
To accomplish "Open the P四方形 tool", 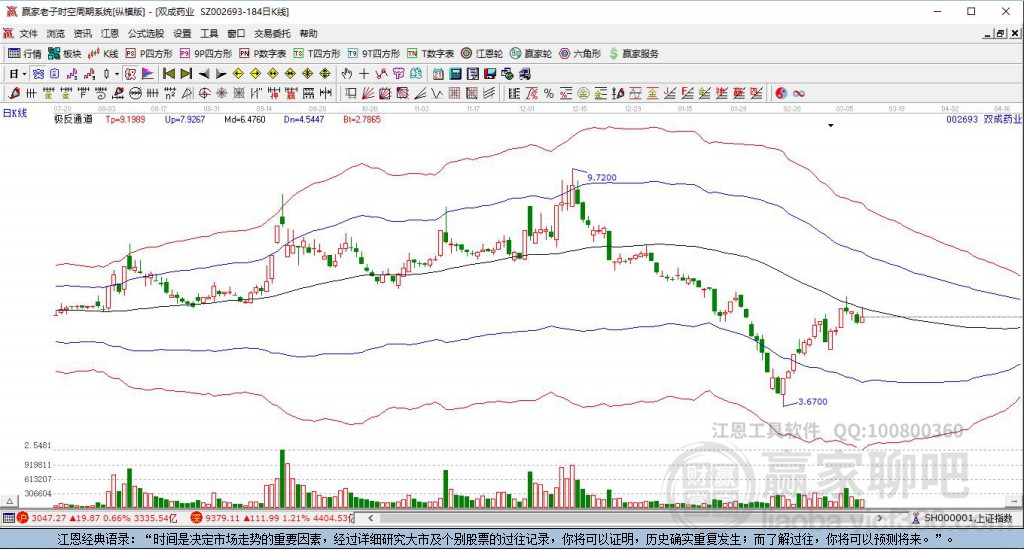I will point(149,54).
